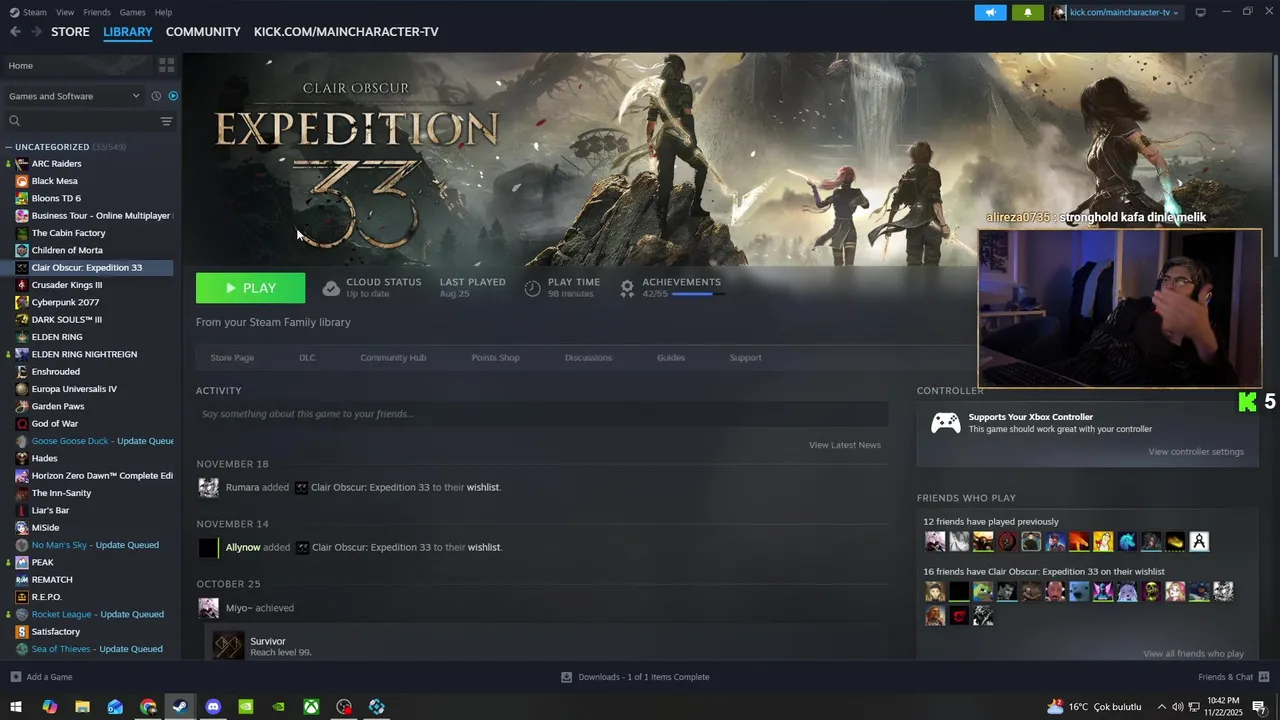Go back with the back arrow
Image resolution: width=1280 pixels, height=720 pixels.
tap(15, 32)
